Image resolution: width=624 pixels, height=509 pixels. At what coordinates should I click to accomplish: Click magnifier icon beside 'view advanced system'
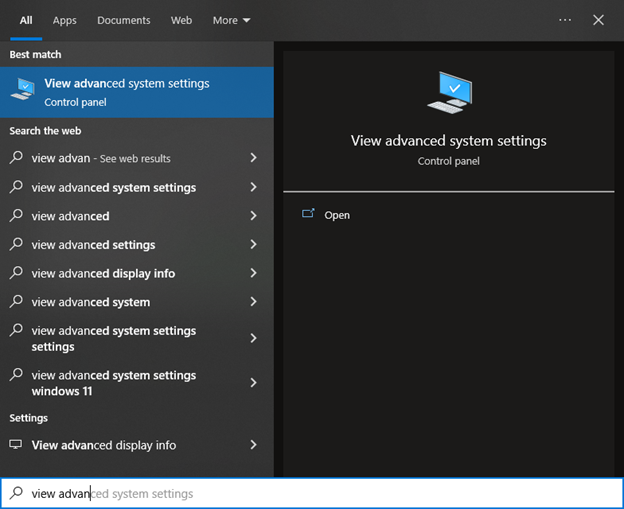pyautogui.click(x=16, y=301)
